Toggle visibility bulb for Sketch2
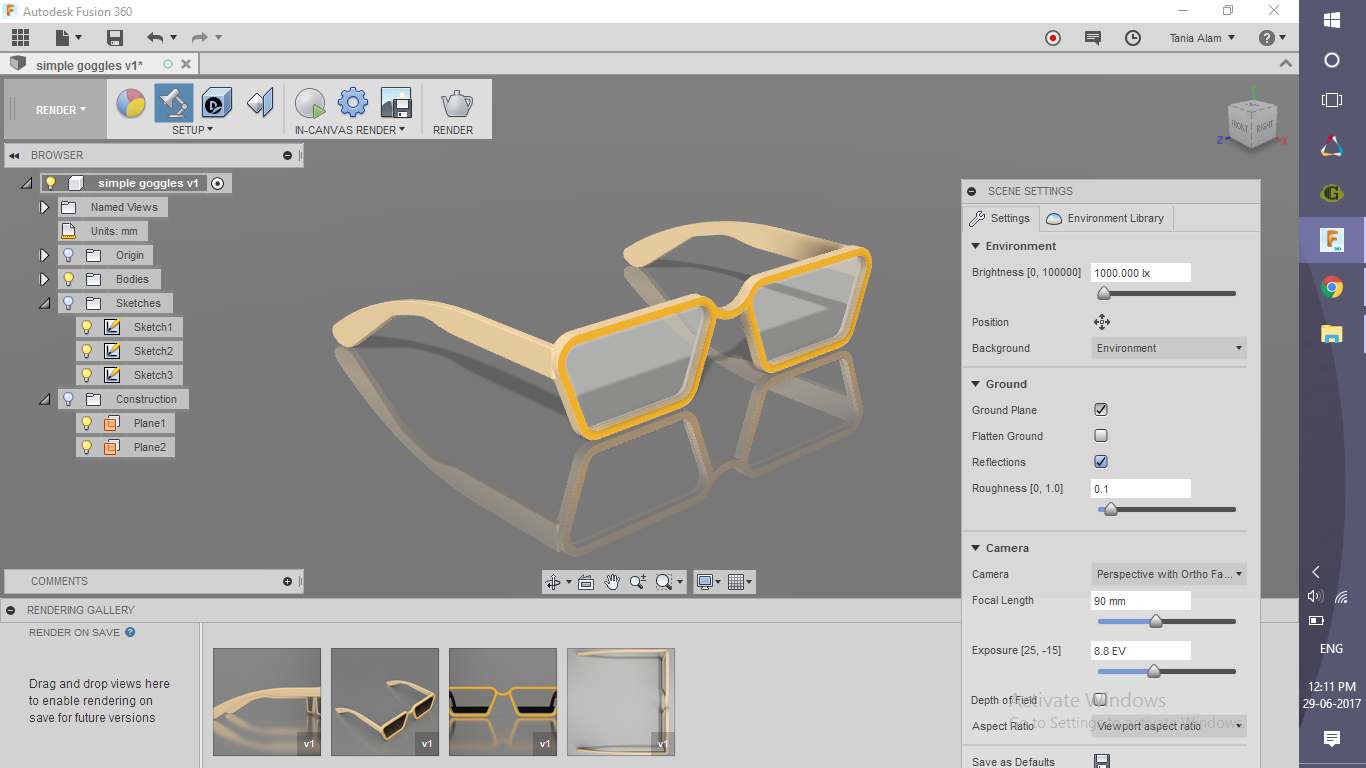The image size is (1366, 768). click(87, 351)
